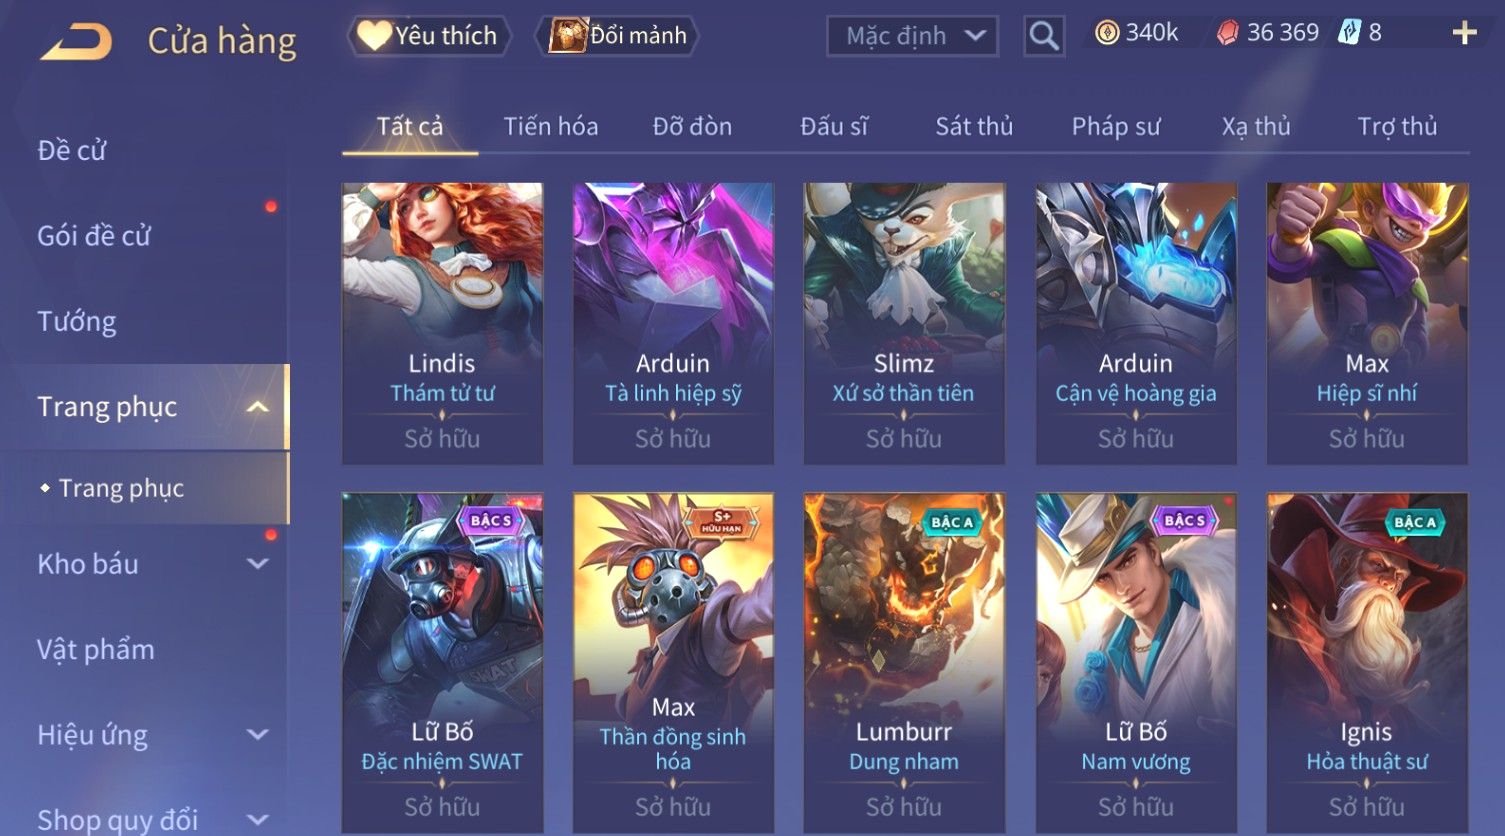1505x836 pixels.
Task: Tap the gold coin balance icon
Action: coord(1106,34)
